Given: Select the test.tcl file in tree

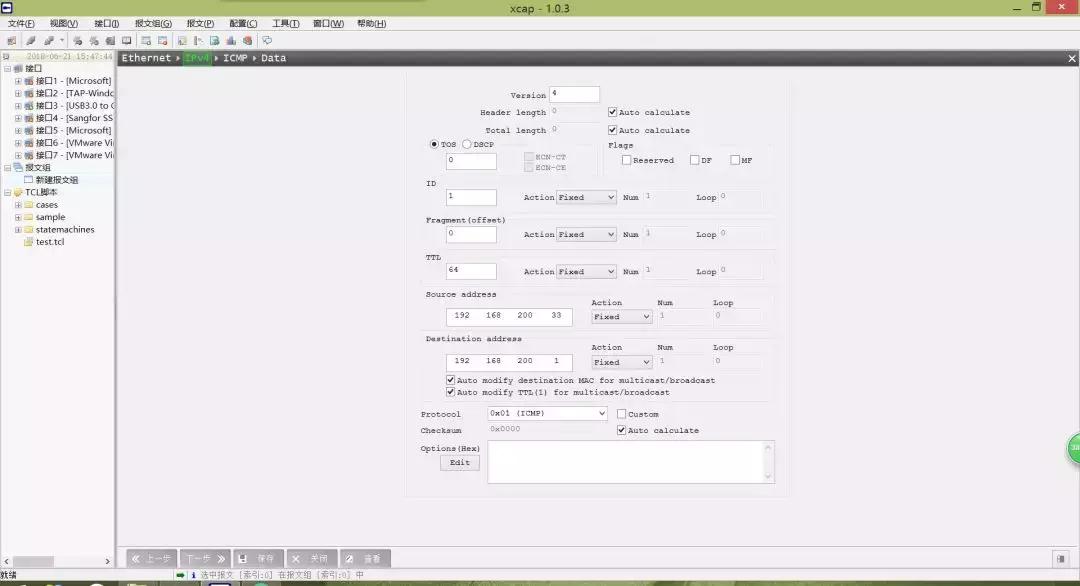Looking at the screenshot, I should coord(50,242).
